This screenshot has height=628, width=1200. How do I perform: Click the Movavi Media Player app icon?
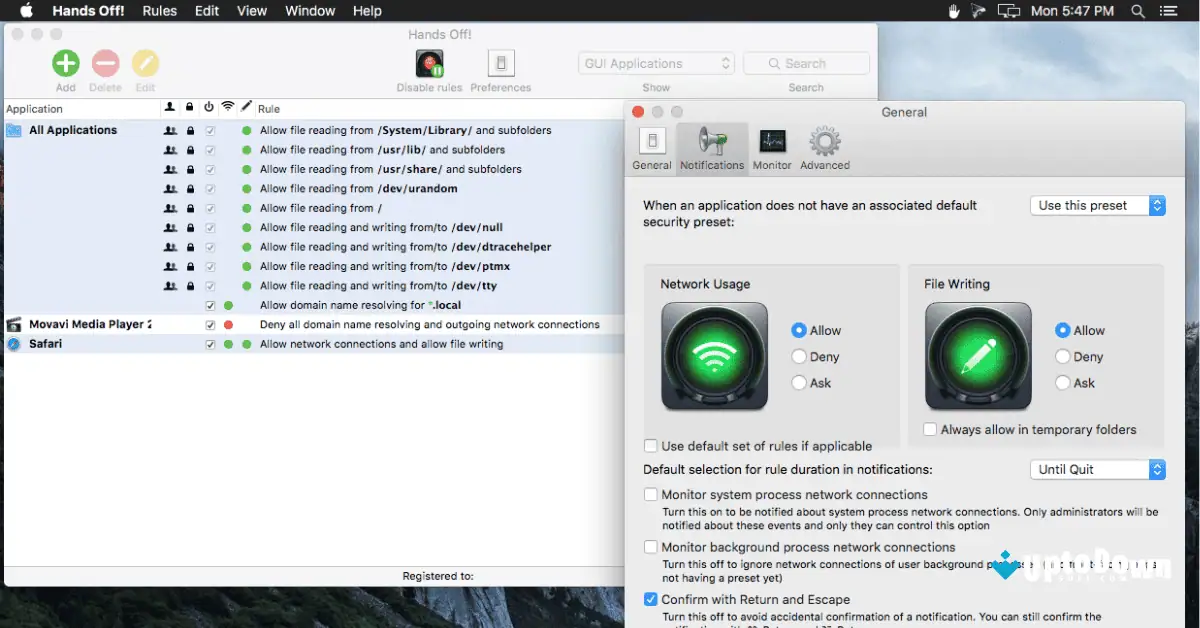point(12,323)
